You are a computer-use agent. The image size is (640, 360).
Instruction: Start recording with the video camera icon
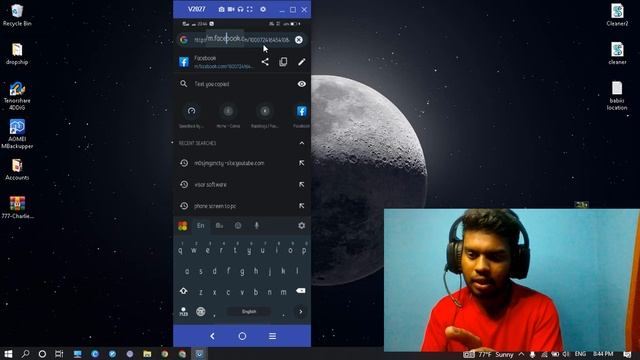click(x=231, y=9)
